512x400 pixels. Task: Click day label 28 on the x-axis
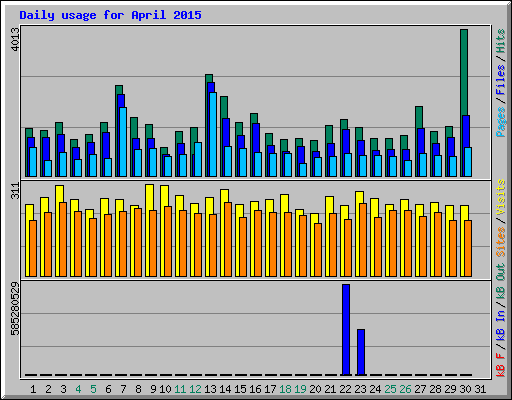pyautogui.click(x=435, y=389)
